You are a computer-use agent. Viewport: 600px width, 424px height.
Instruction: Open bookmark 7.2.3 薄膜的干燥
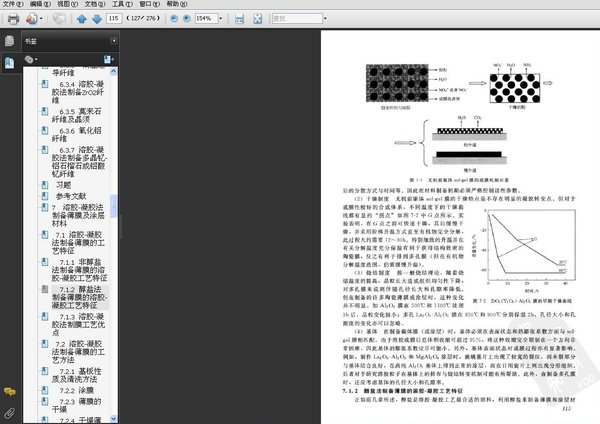[77, 405]
